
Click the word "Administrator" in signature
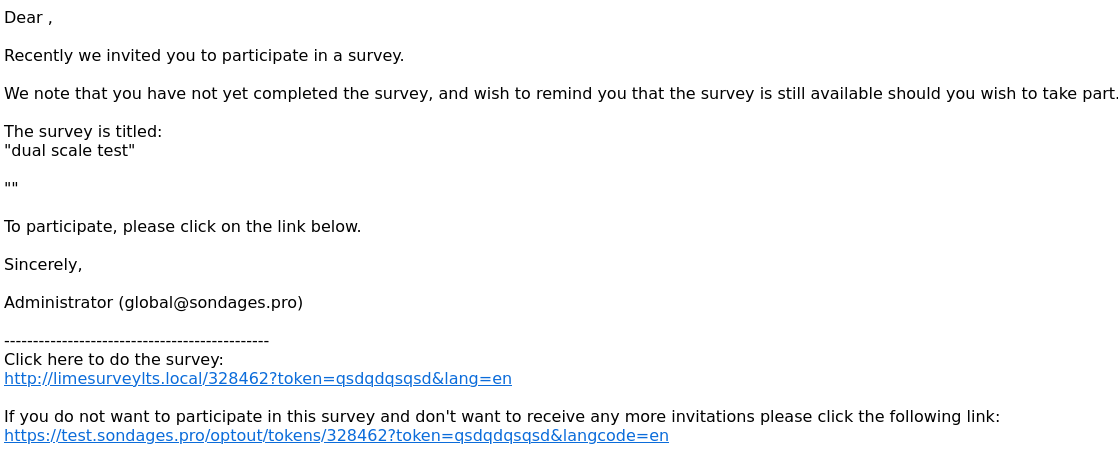pos(58,303)
